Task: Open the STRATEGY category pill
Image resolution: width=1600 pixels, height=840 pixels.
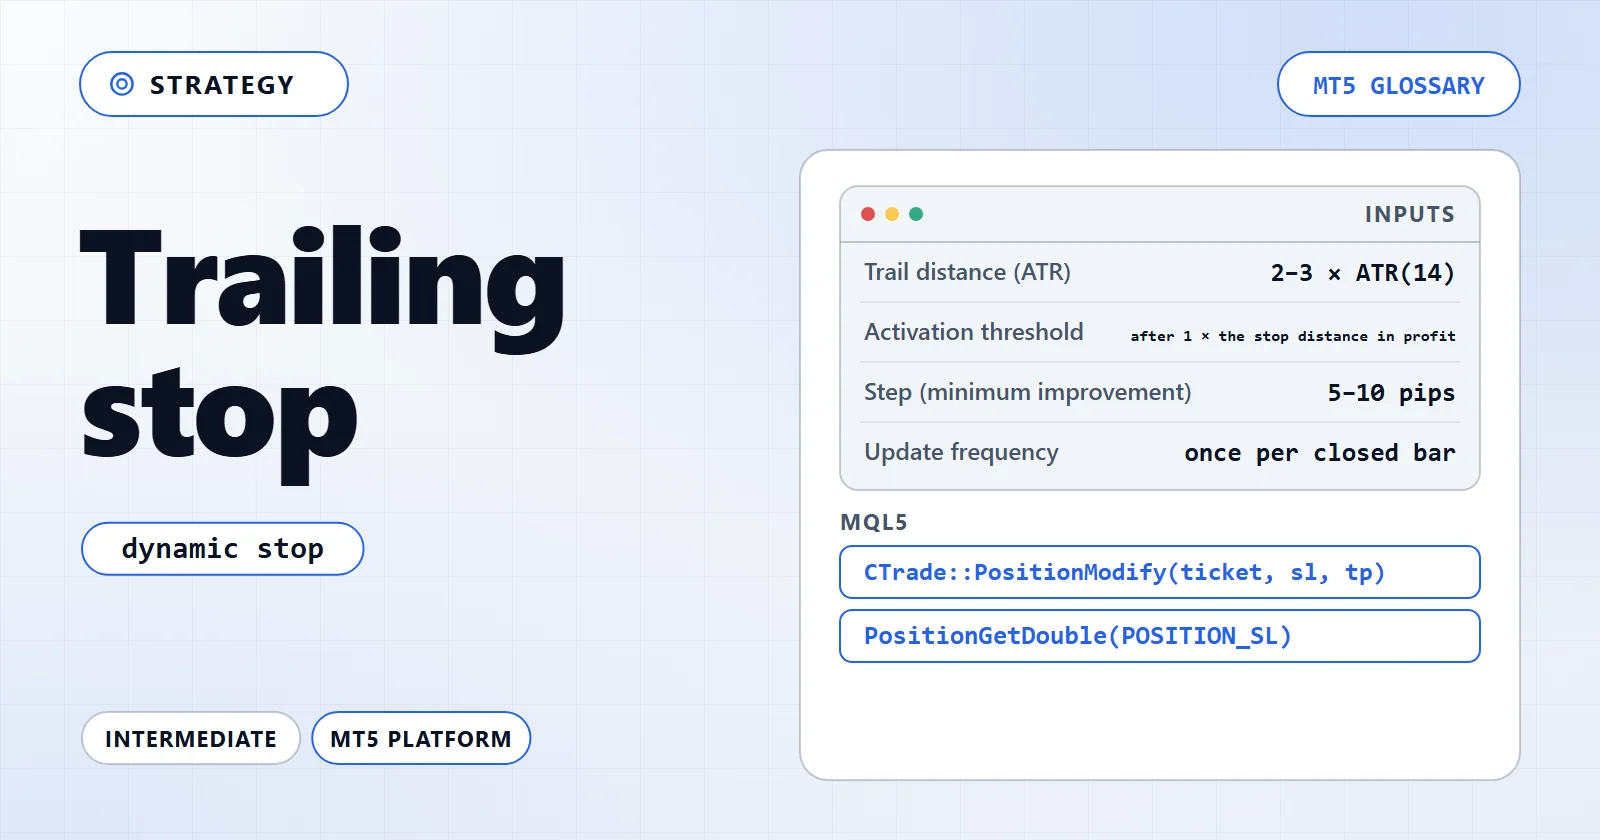Action: click(214, 84)
